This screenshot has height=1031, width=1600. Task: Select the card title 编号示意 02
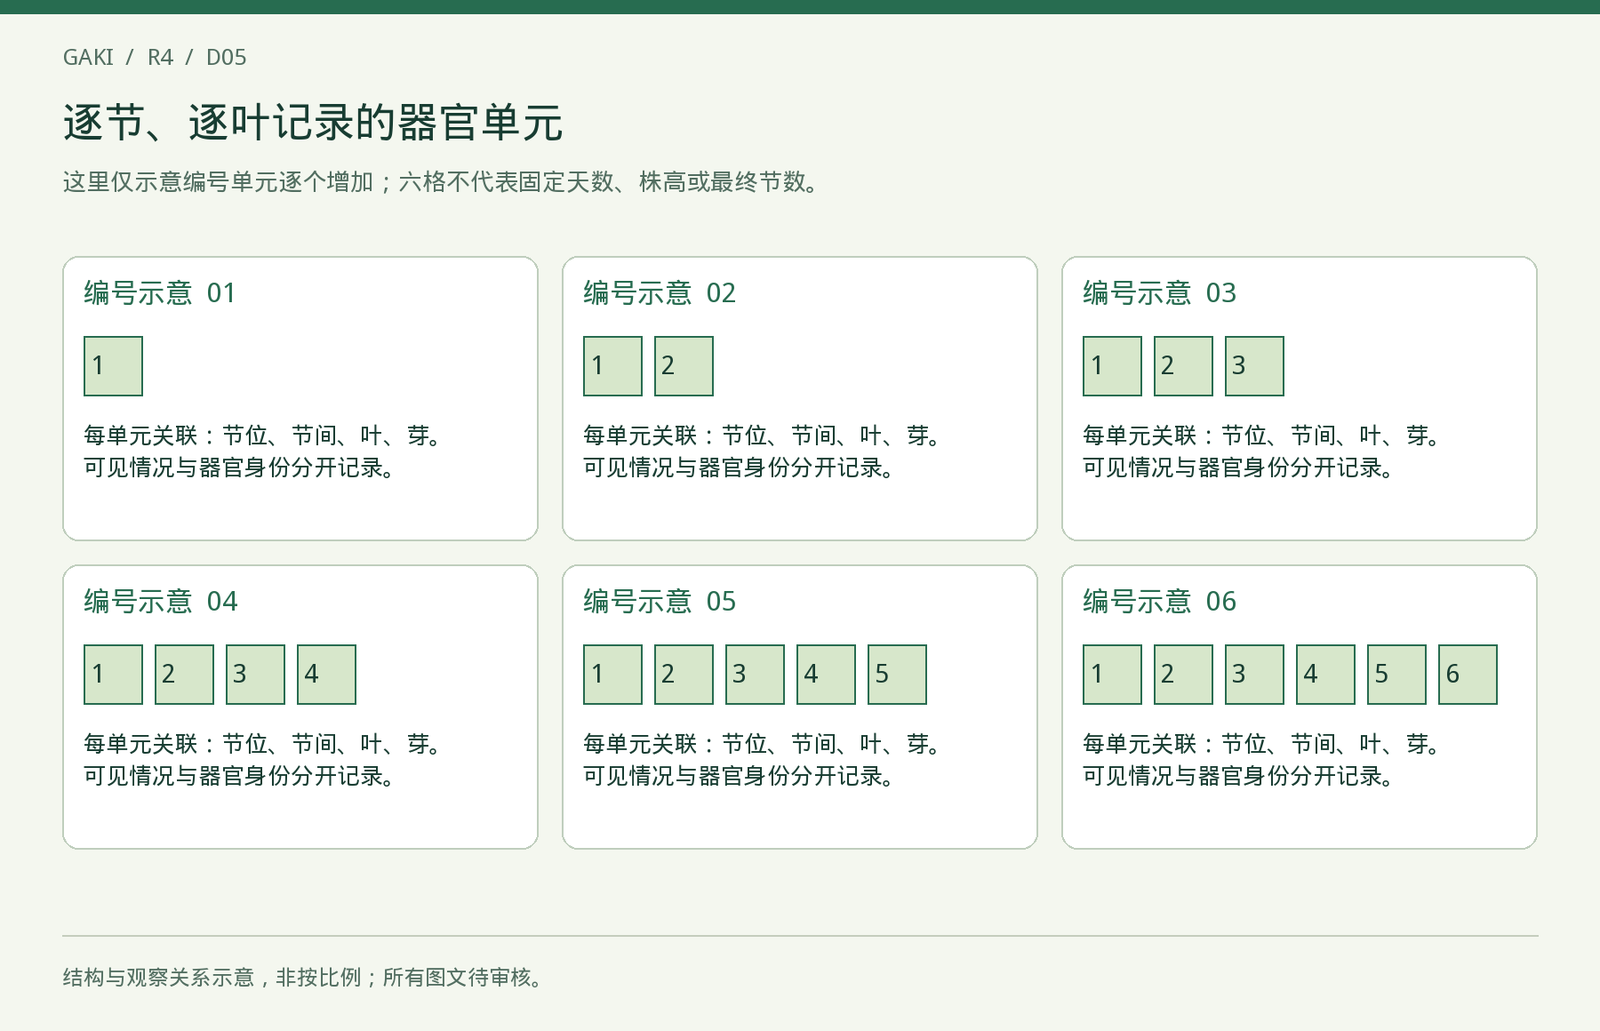[660, 293]
